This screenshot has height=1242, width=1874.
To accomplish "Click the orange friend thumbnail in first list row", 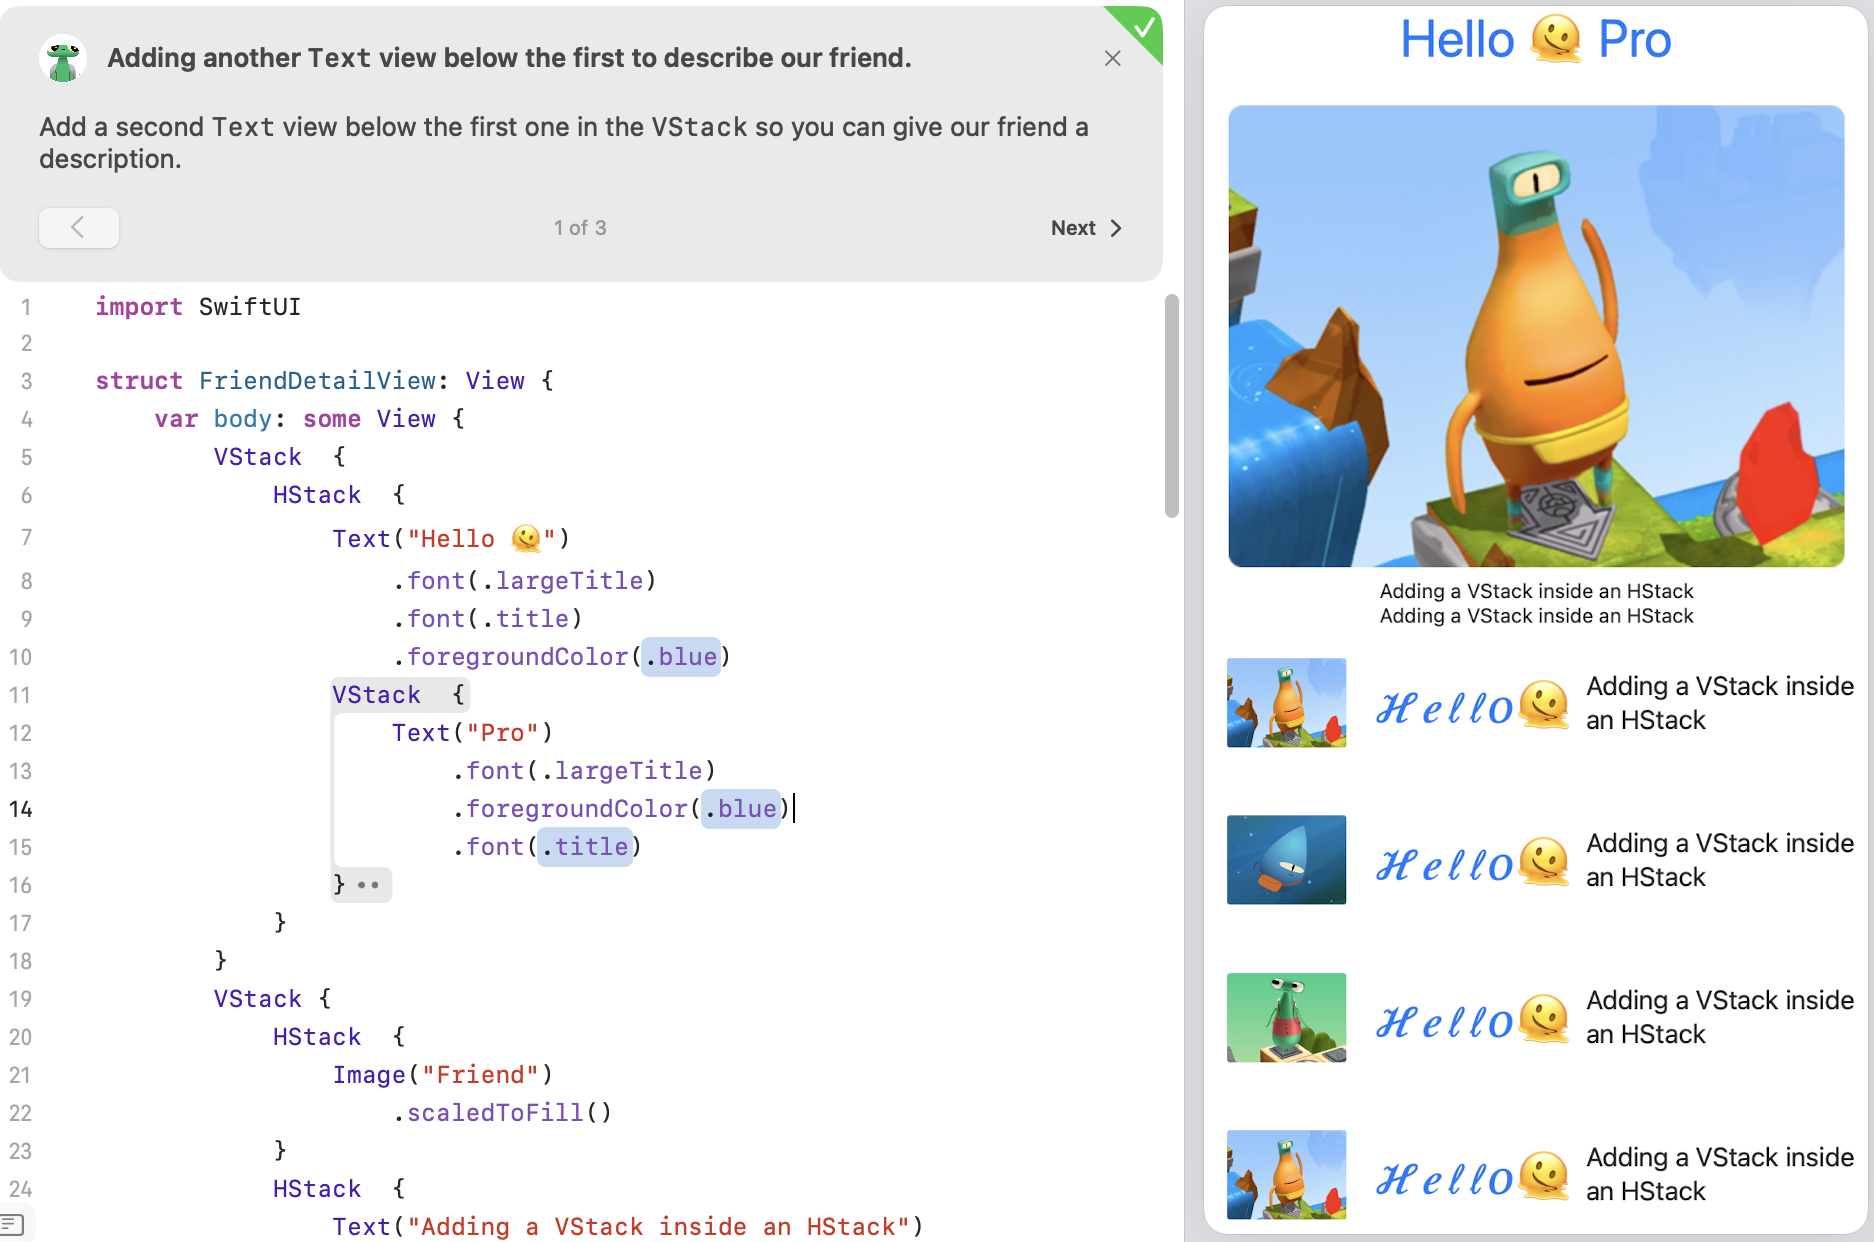I will [x=1286, y=702].
